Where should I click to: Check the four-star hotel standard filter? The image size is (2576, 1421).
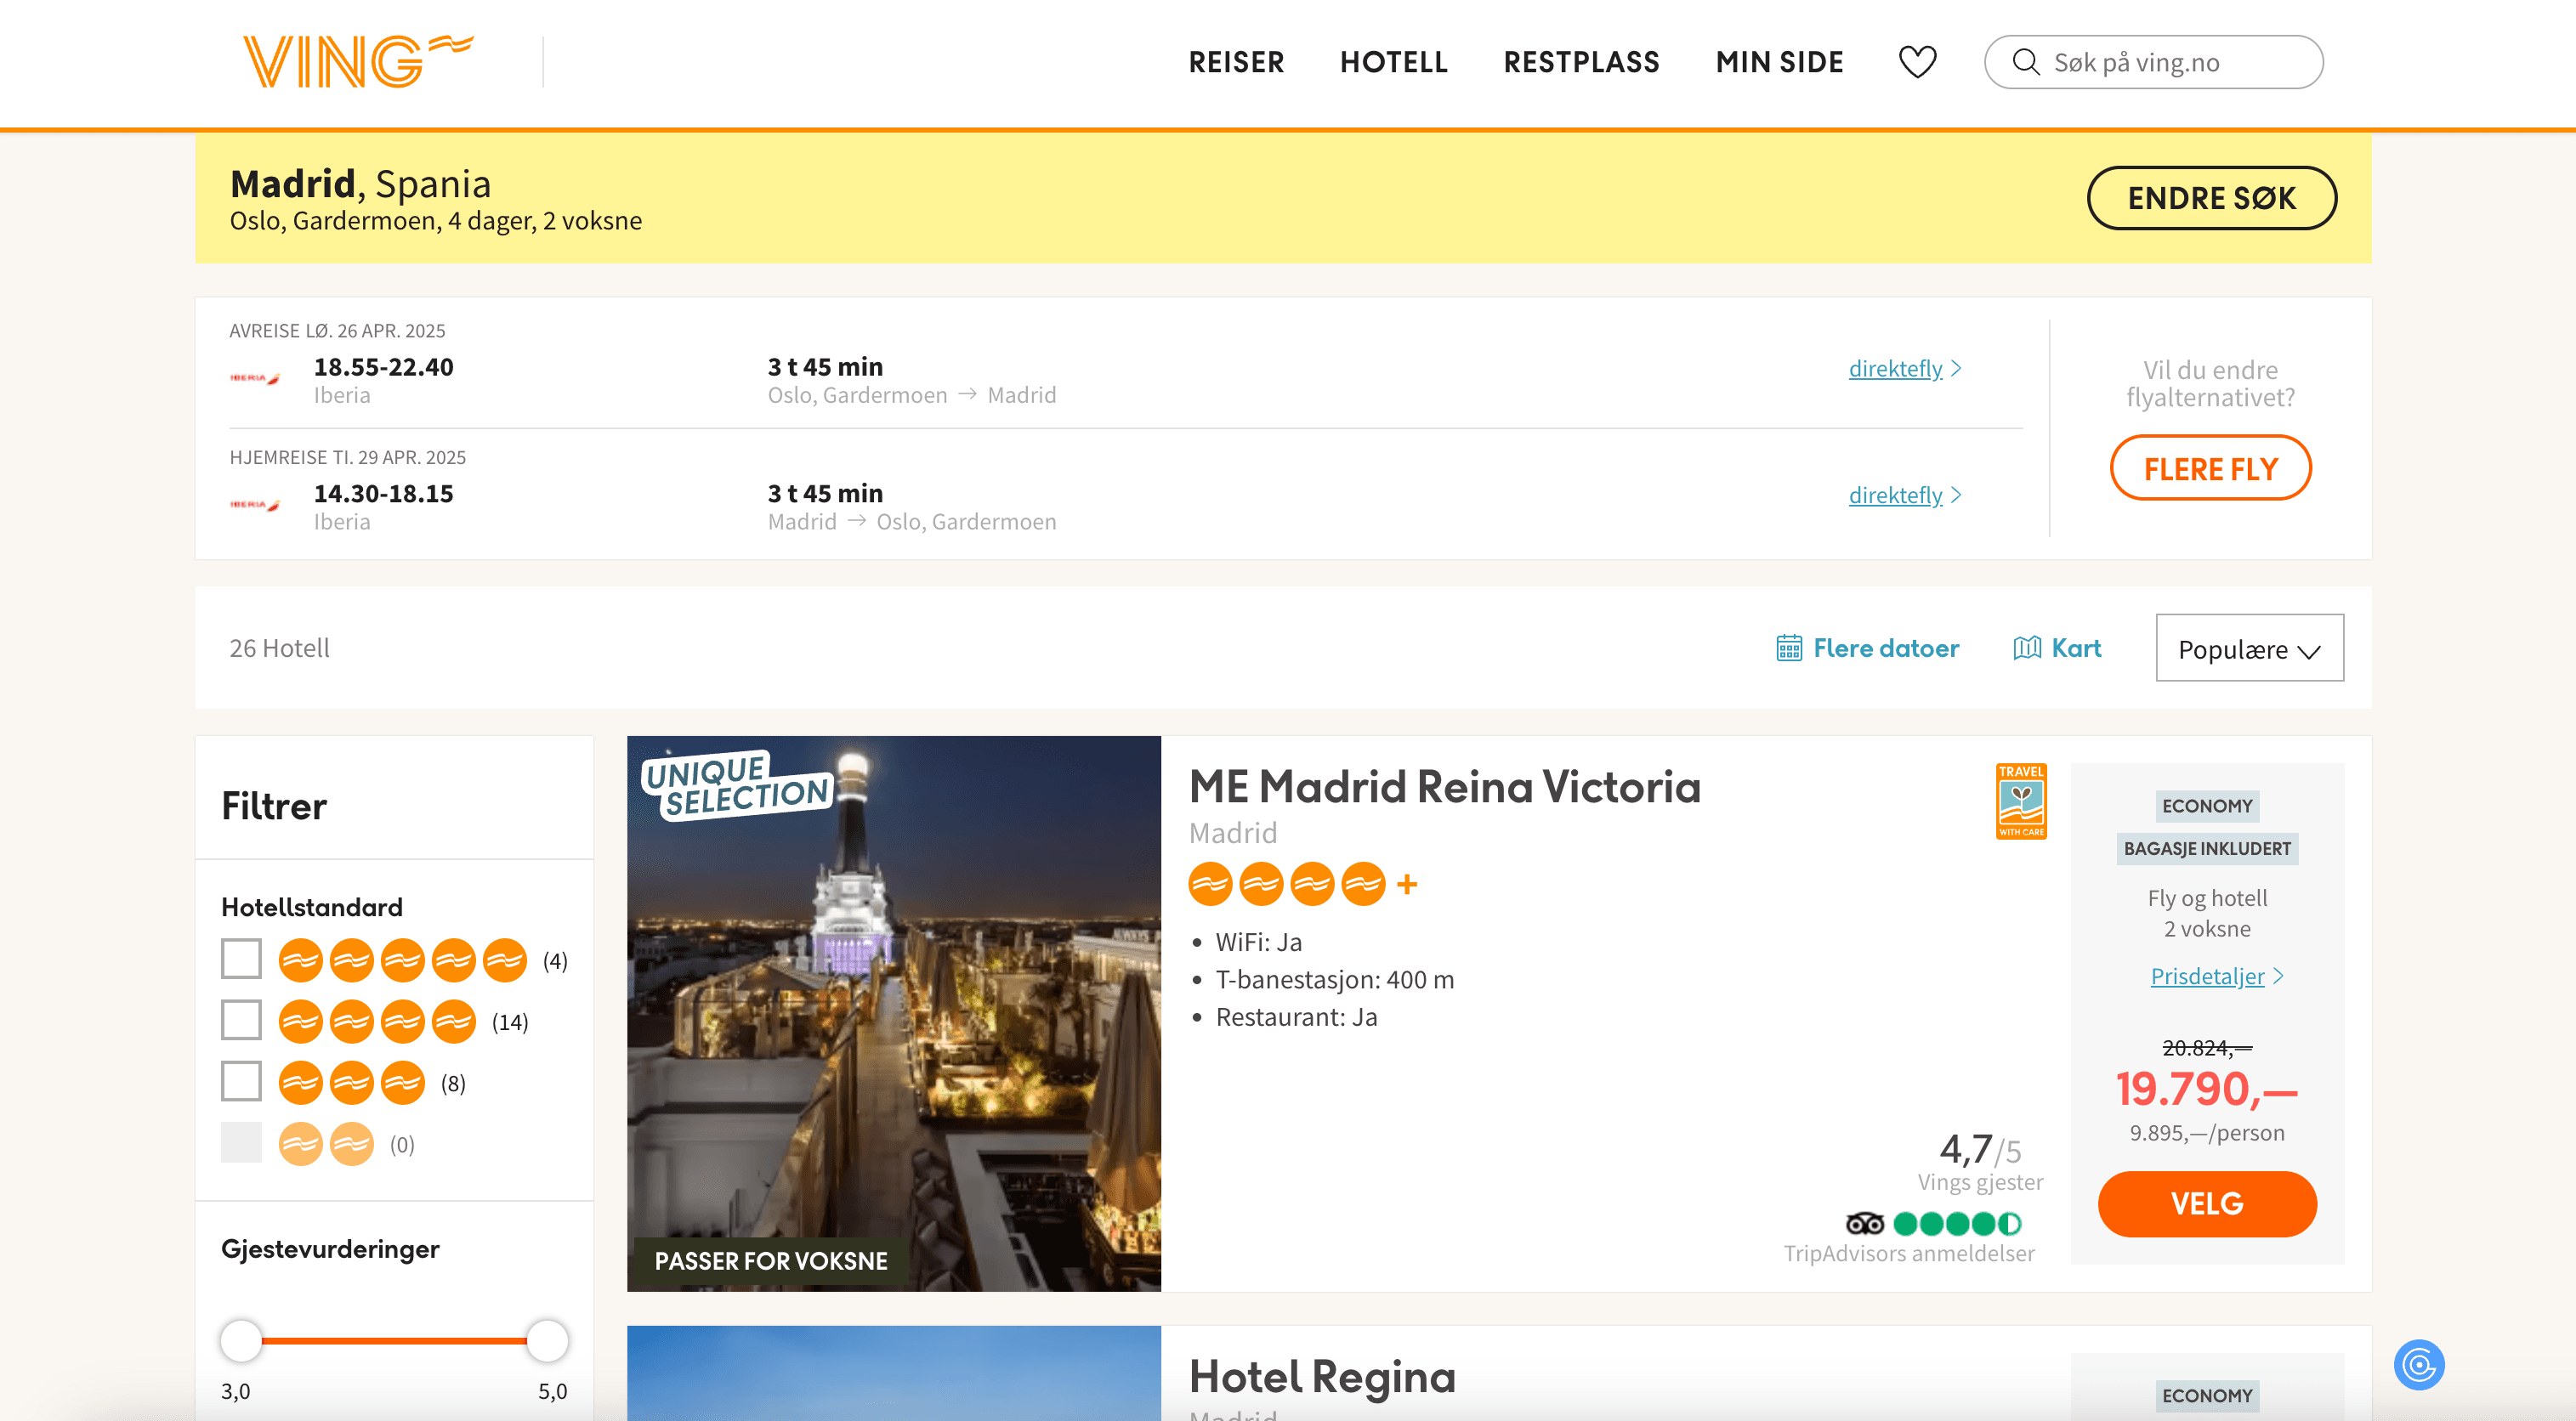[x=241, y=1020]
